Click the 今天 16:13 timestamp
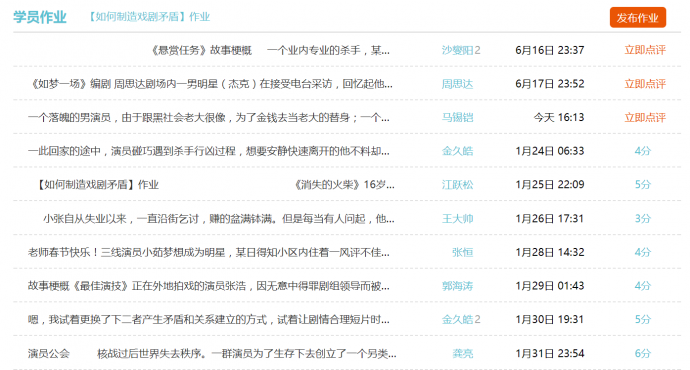Viewport: 690px width, 370px height. point(559,117)
